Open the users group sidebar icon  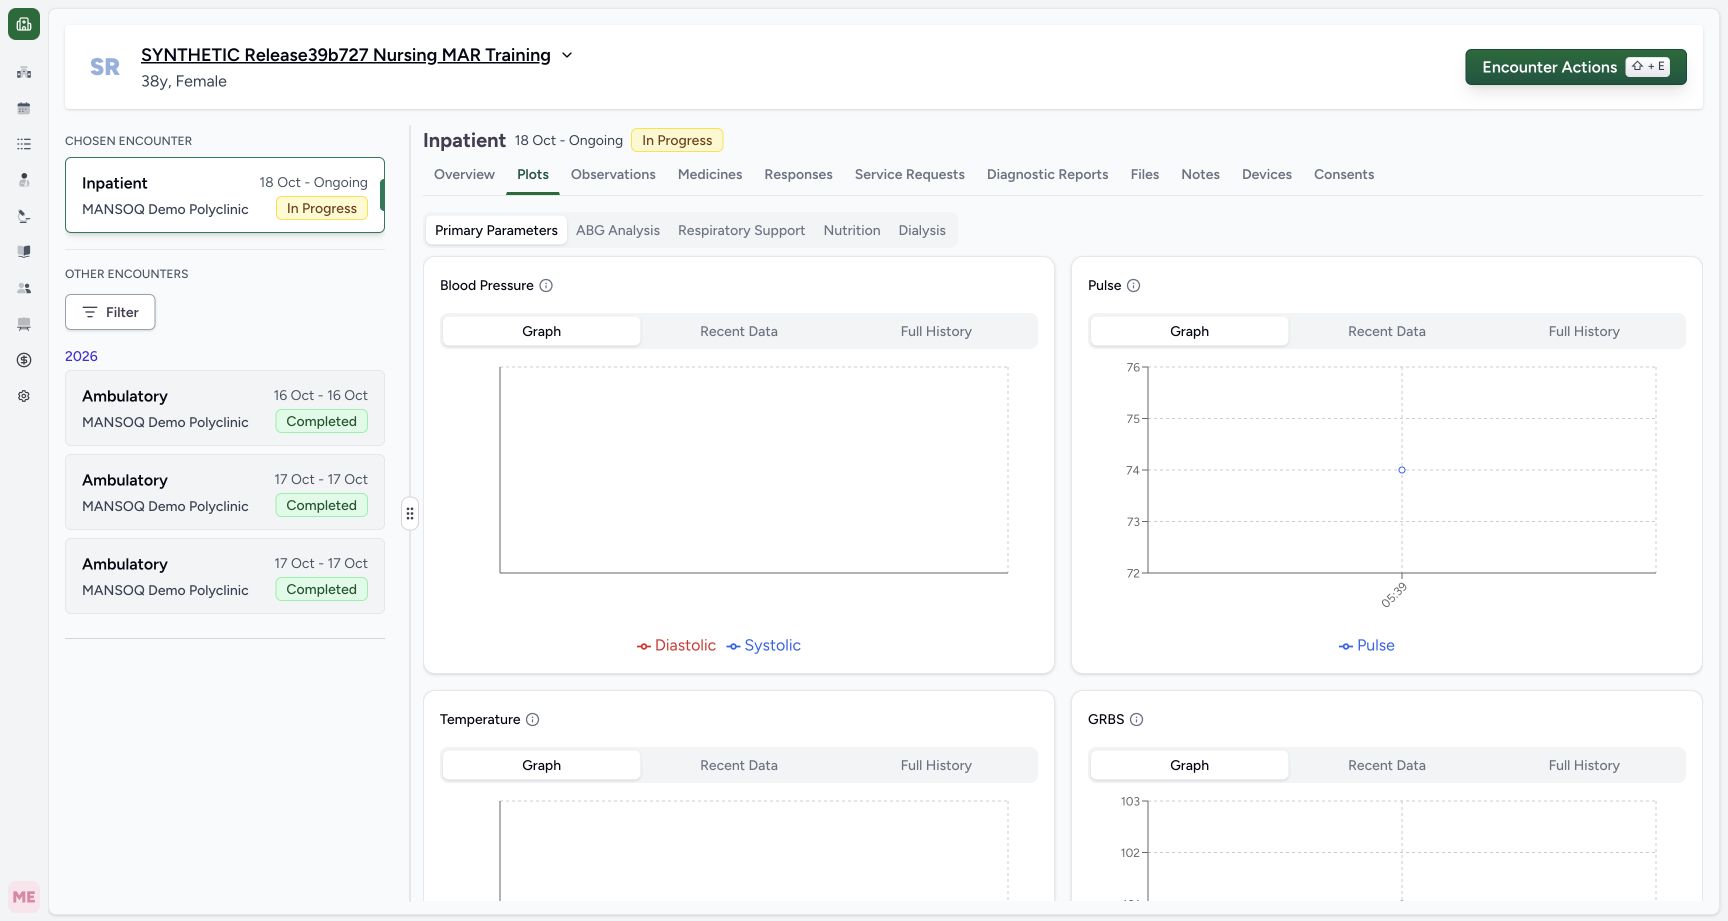[x=24, y=288]
